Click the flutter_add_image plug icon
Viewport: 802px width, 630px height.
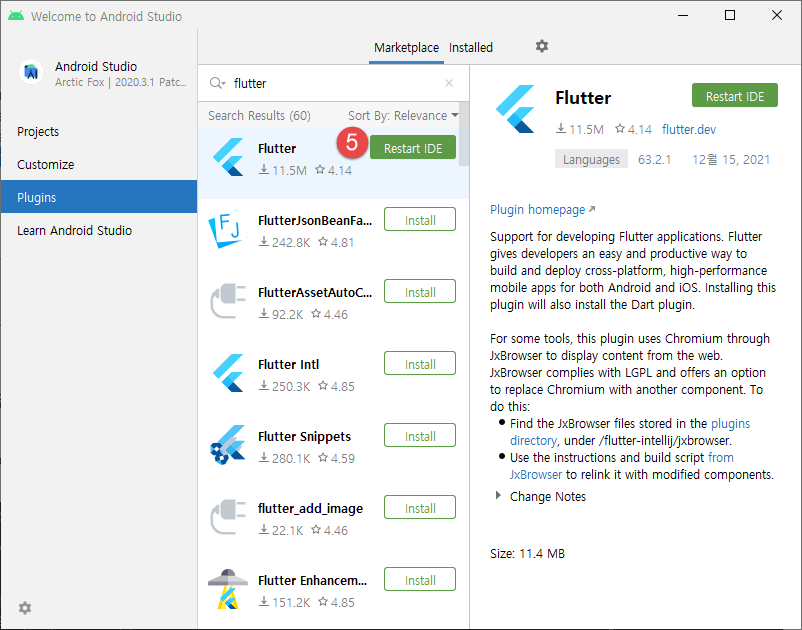coord(228,516)
